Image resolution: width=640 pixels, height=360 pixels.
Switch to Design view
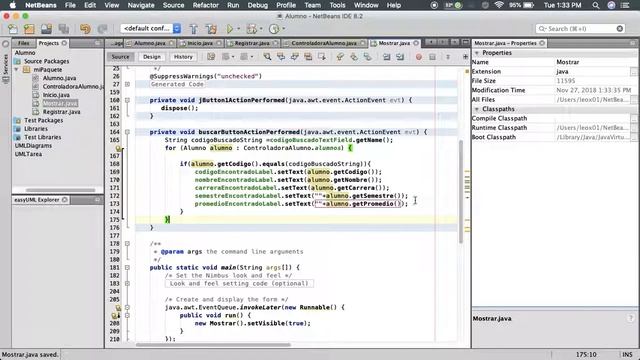click(x=151, y=57)
